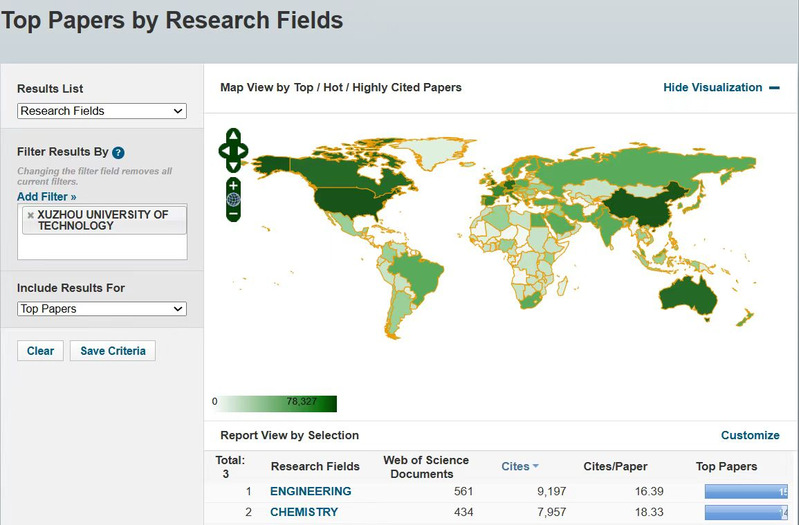Zoom in on the map
The height and width of the screenshot is (525, 799).
[x=233, y=186]
